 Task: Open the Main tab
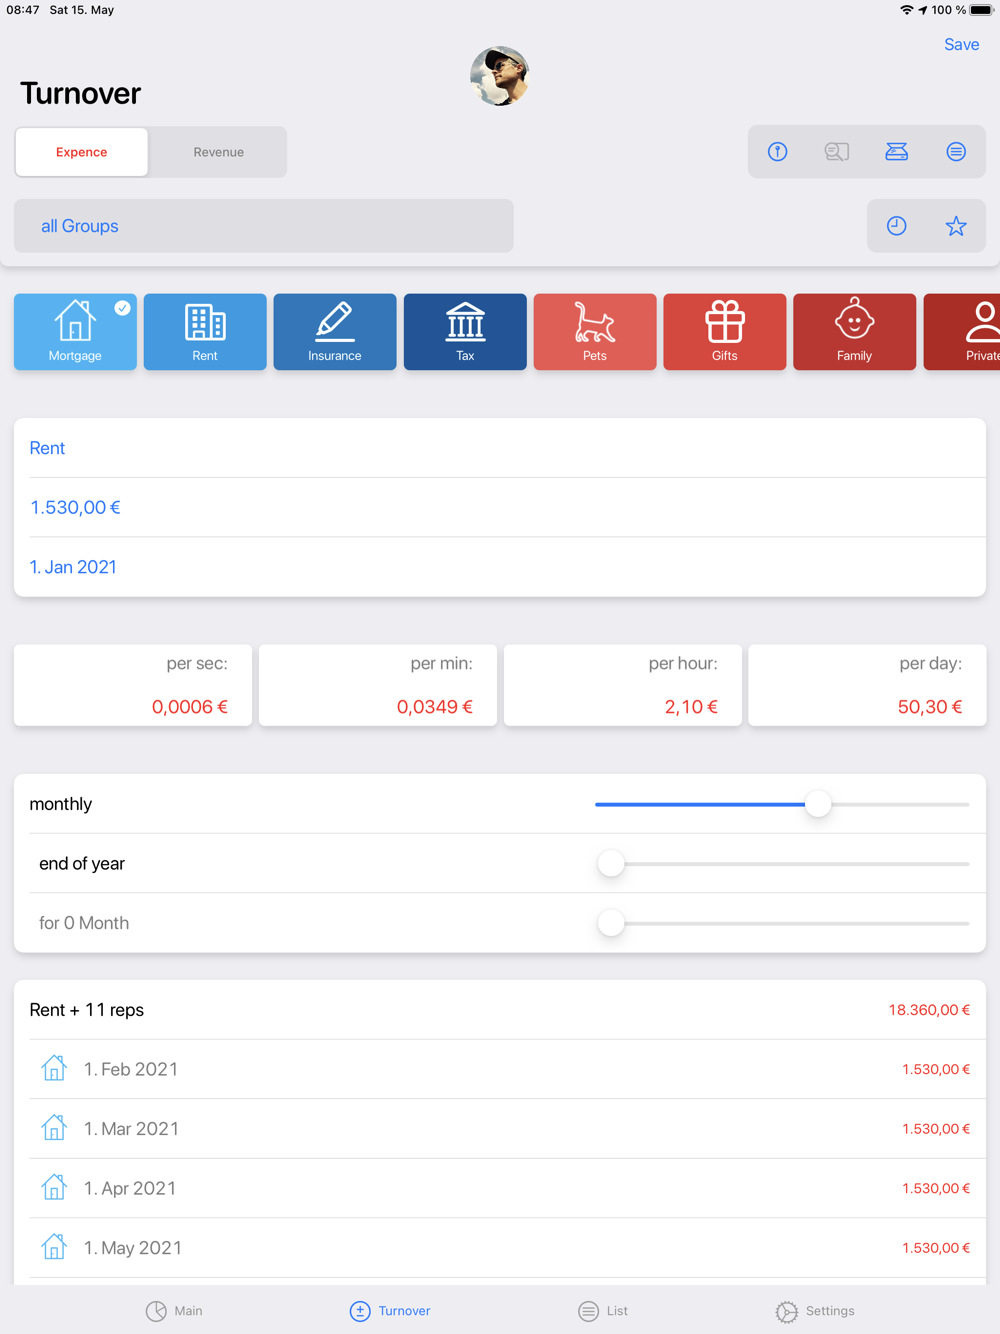(175, 1311)
